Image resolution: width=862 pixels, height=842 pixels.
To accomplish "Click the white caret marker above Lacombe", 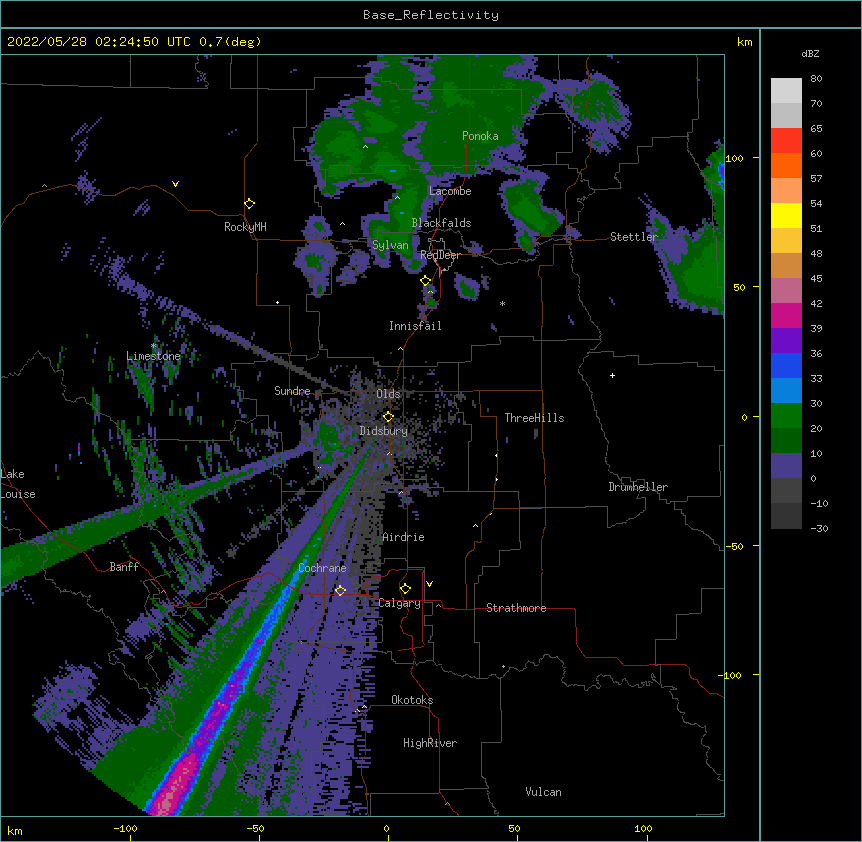I will (x=397, y=197).
